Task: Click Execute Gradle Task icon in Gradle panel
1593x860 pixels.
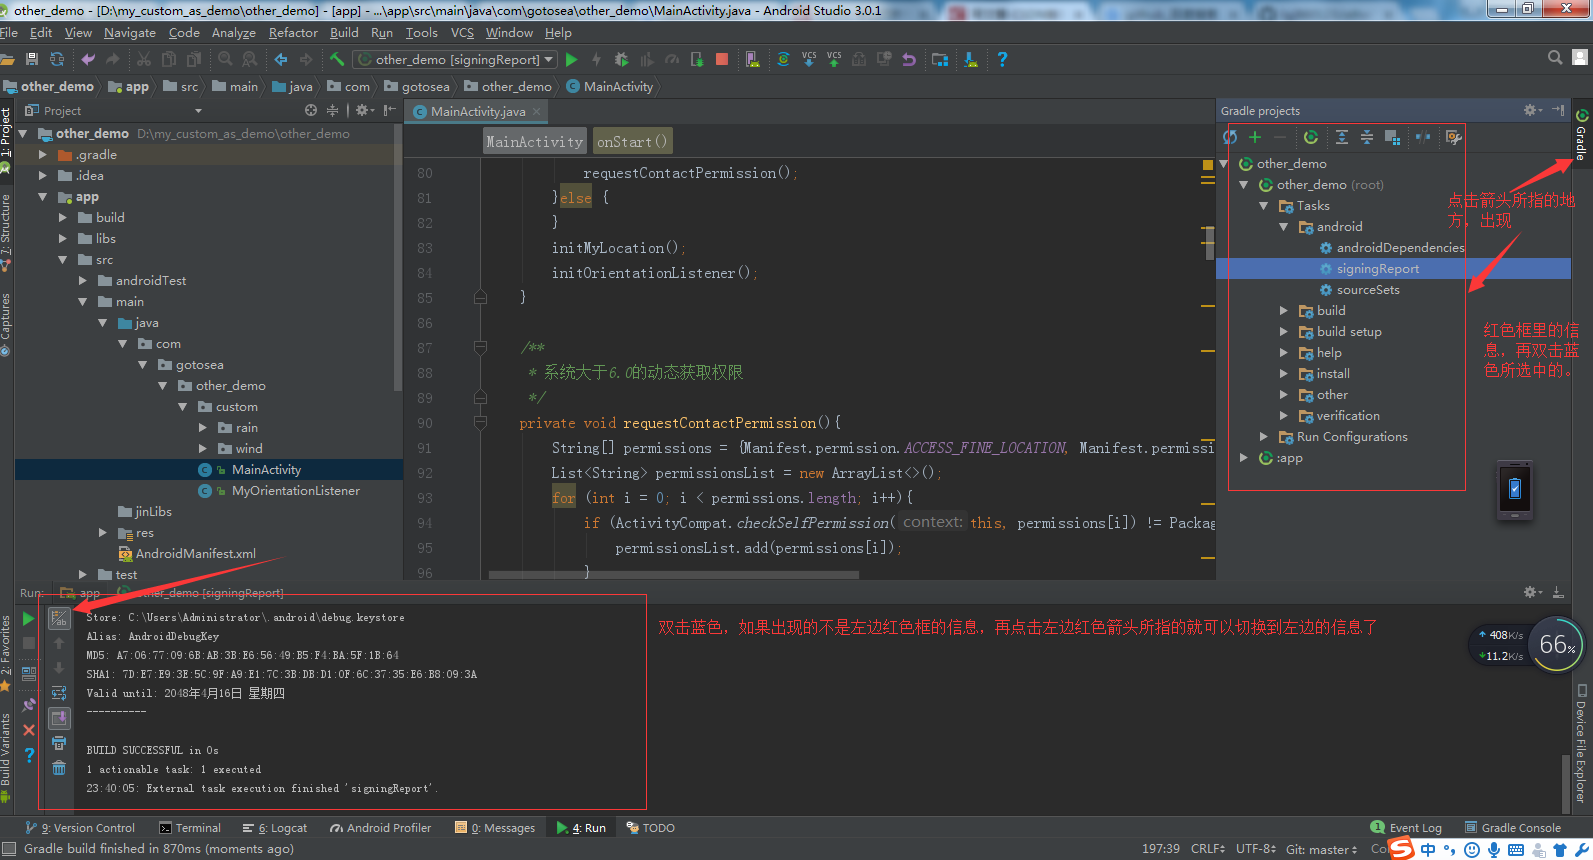Action: (x=1311, y=137)
